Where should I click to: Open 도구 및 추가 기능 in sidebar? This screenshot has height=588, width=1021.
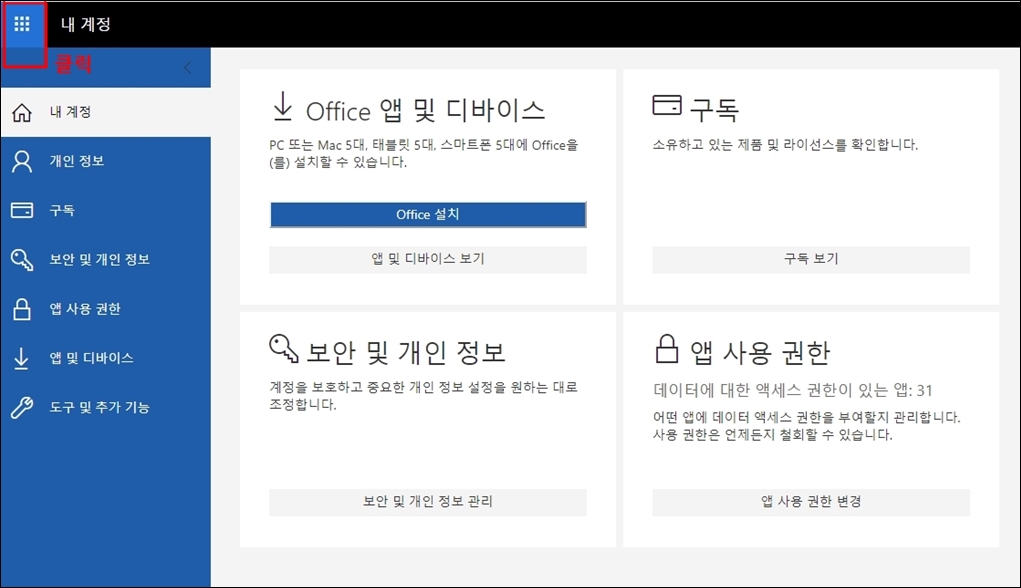[x=105, y=408]
